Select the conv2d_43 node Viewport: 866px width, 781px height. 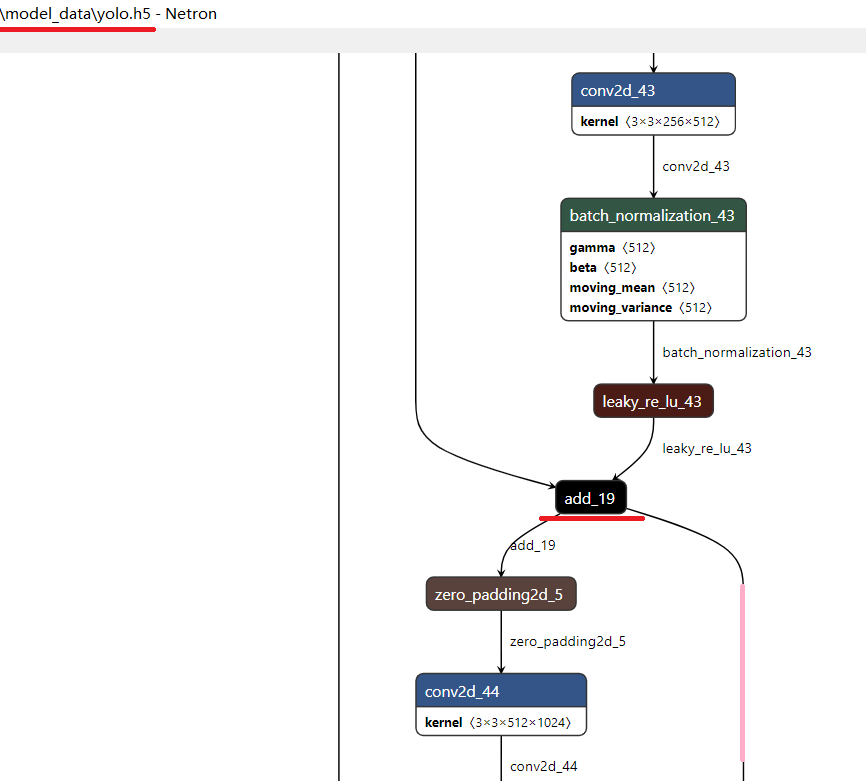652,89
